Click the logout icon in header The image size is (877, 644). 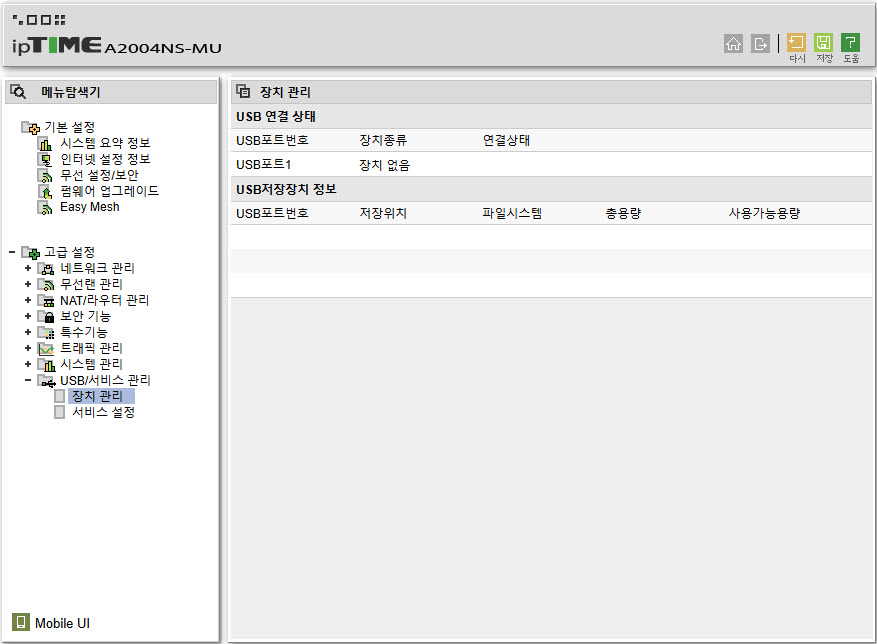pyautogui.click(x=760, y=43)
